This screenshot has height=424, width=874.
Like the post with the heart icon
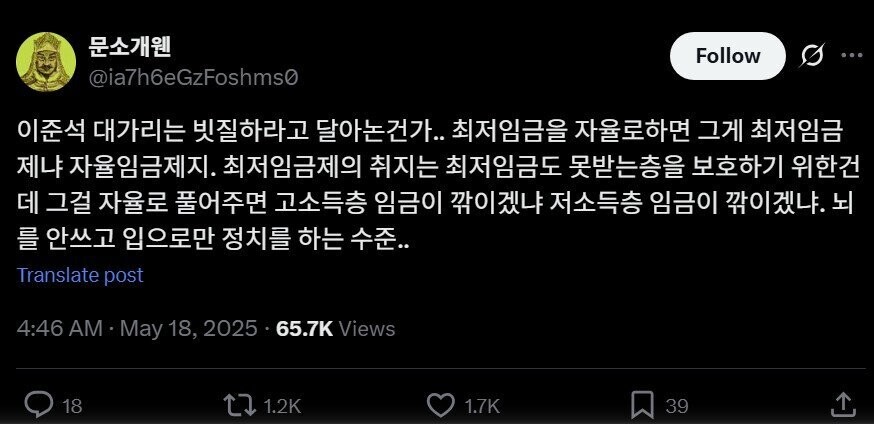pyautogui.click(x=440, y=405)
